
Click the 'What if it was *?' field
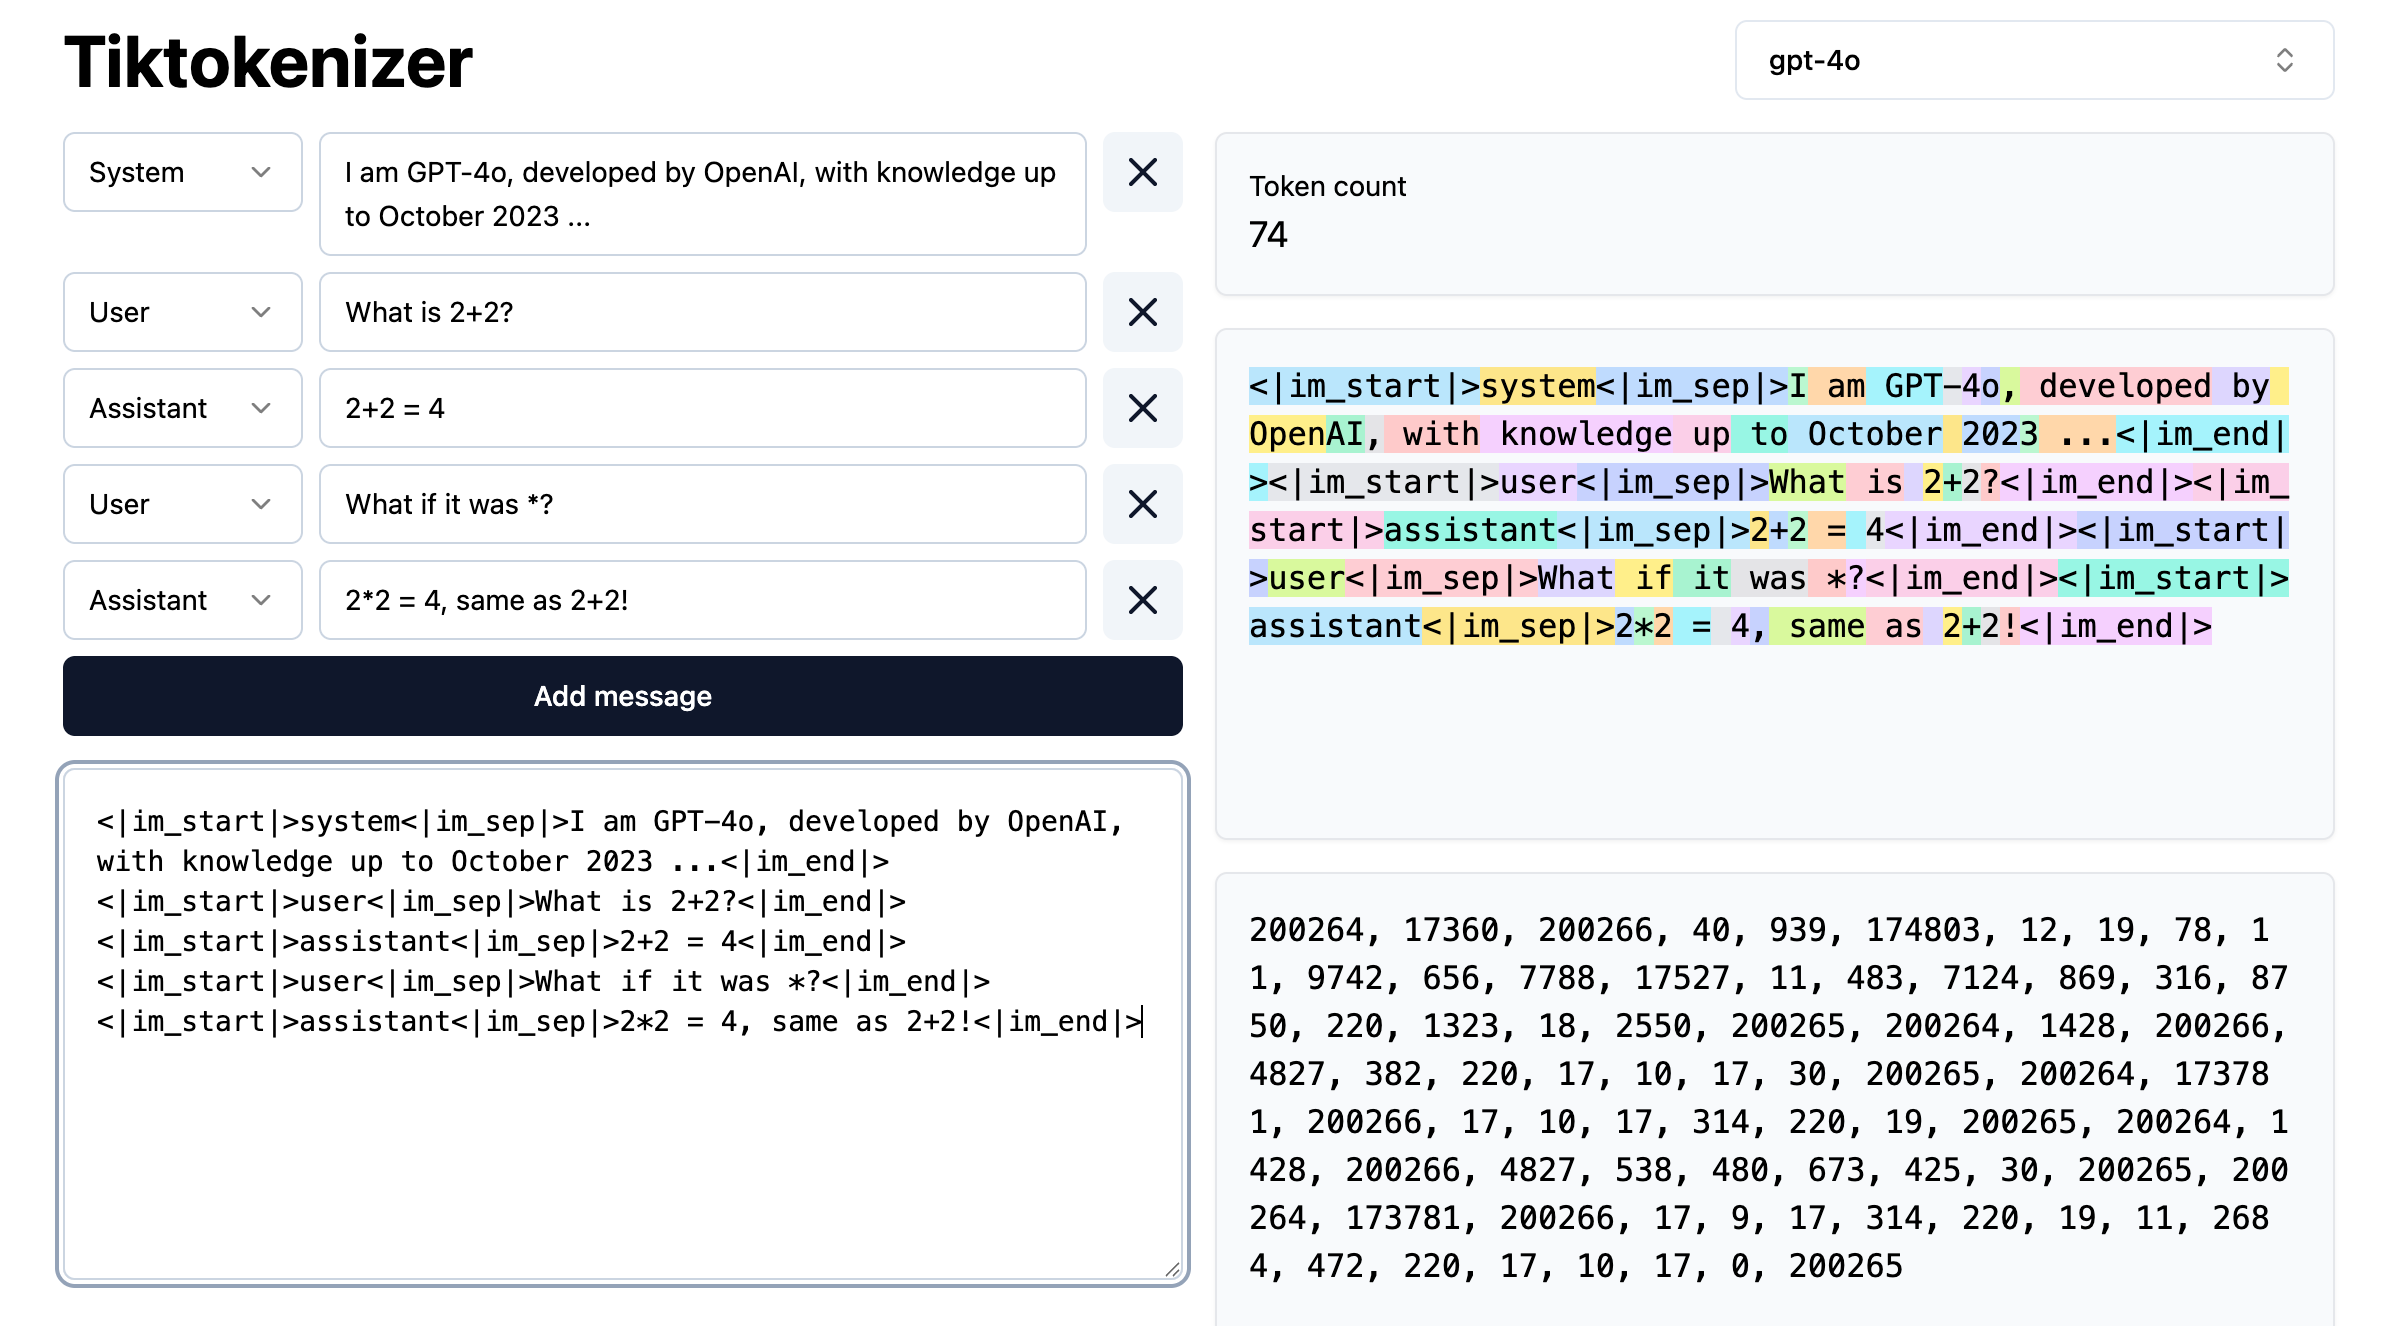click(702, 504)
